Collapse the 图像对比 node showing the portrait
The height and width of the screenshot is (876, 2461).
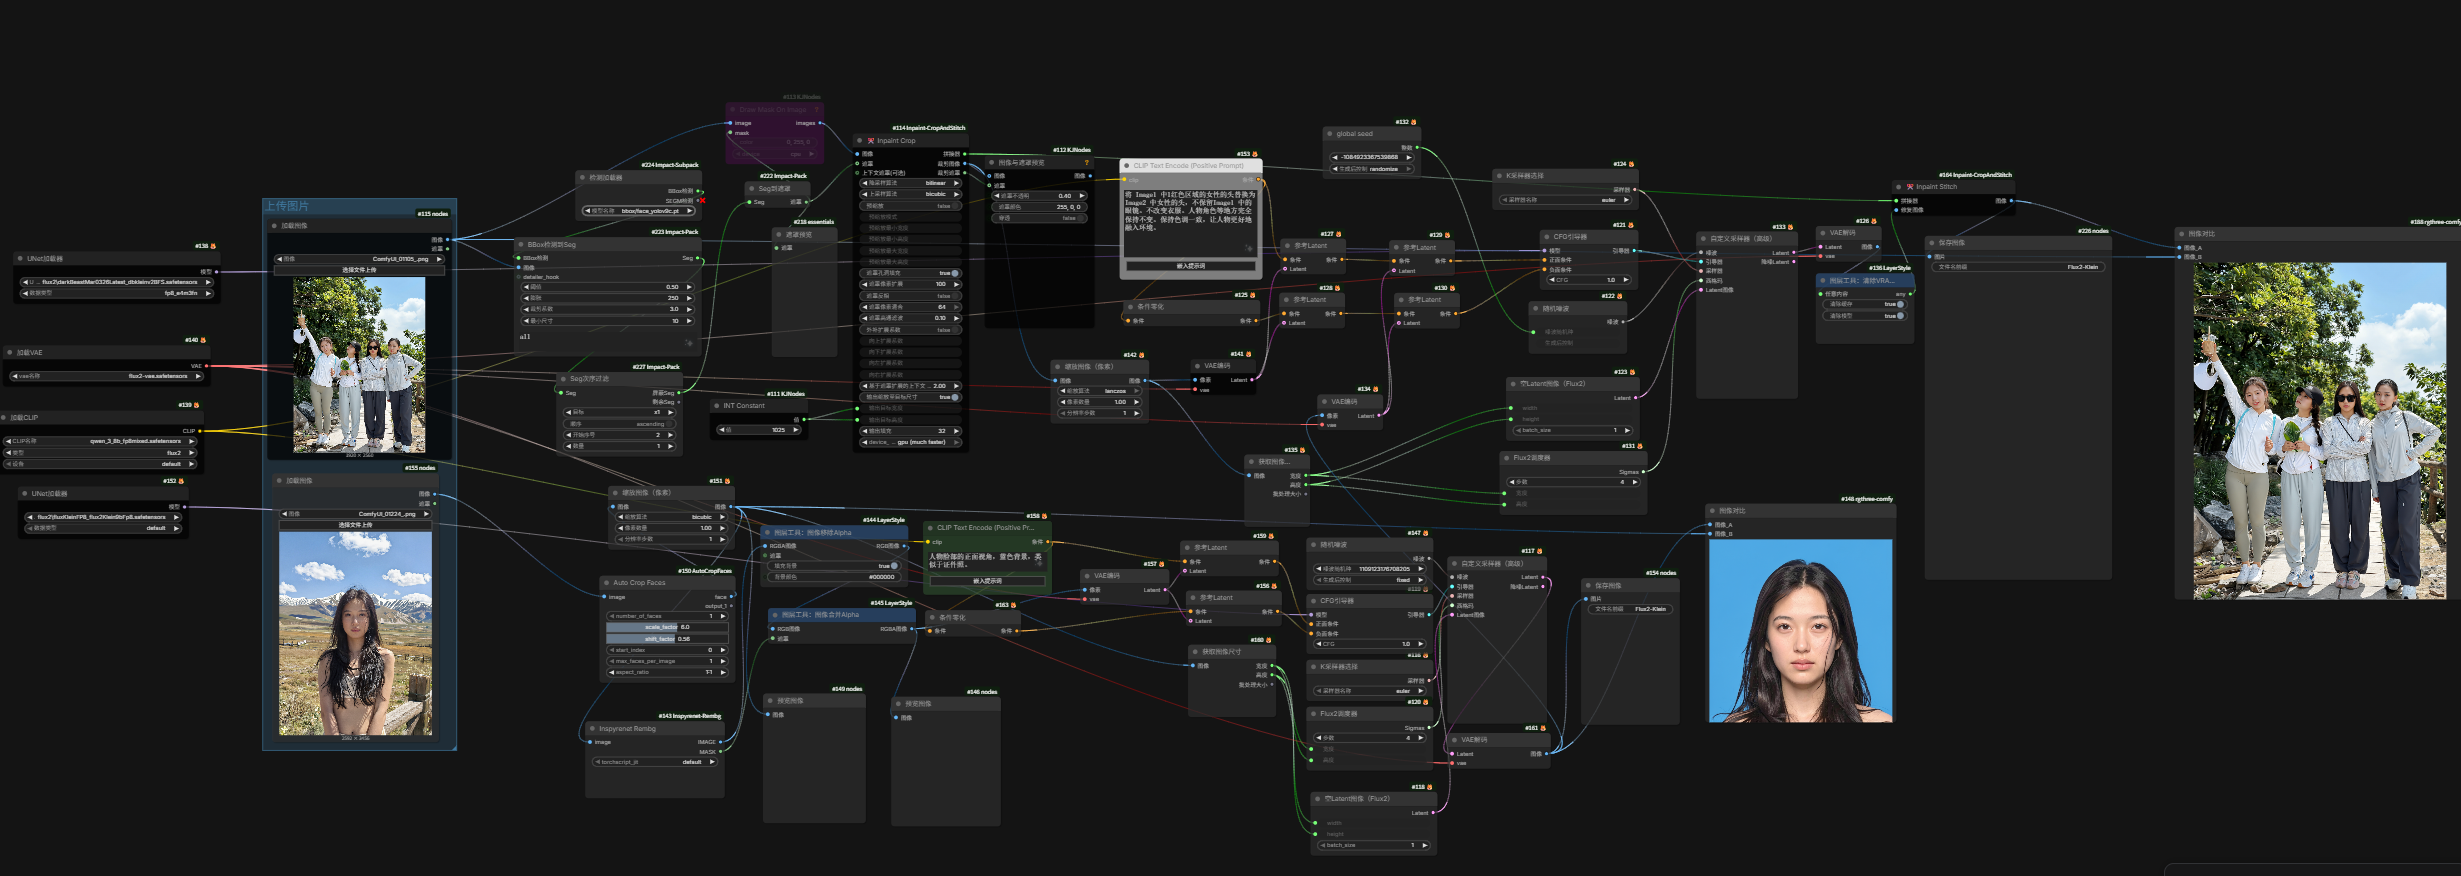click(1712, 510)
